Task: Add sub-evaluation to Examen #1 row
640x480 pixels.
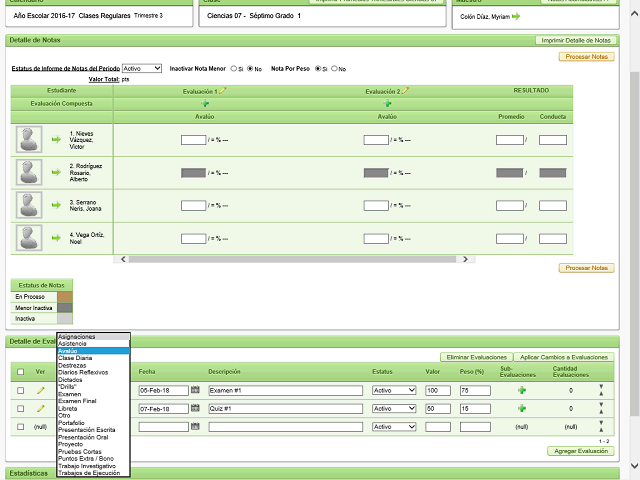Action: (x=522, y=390)
